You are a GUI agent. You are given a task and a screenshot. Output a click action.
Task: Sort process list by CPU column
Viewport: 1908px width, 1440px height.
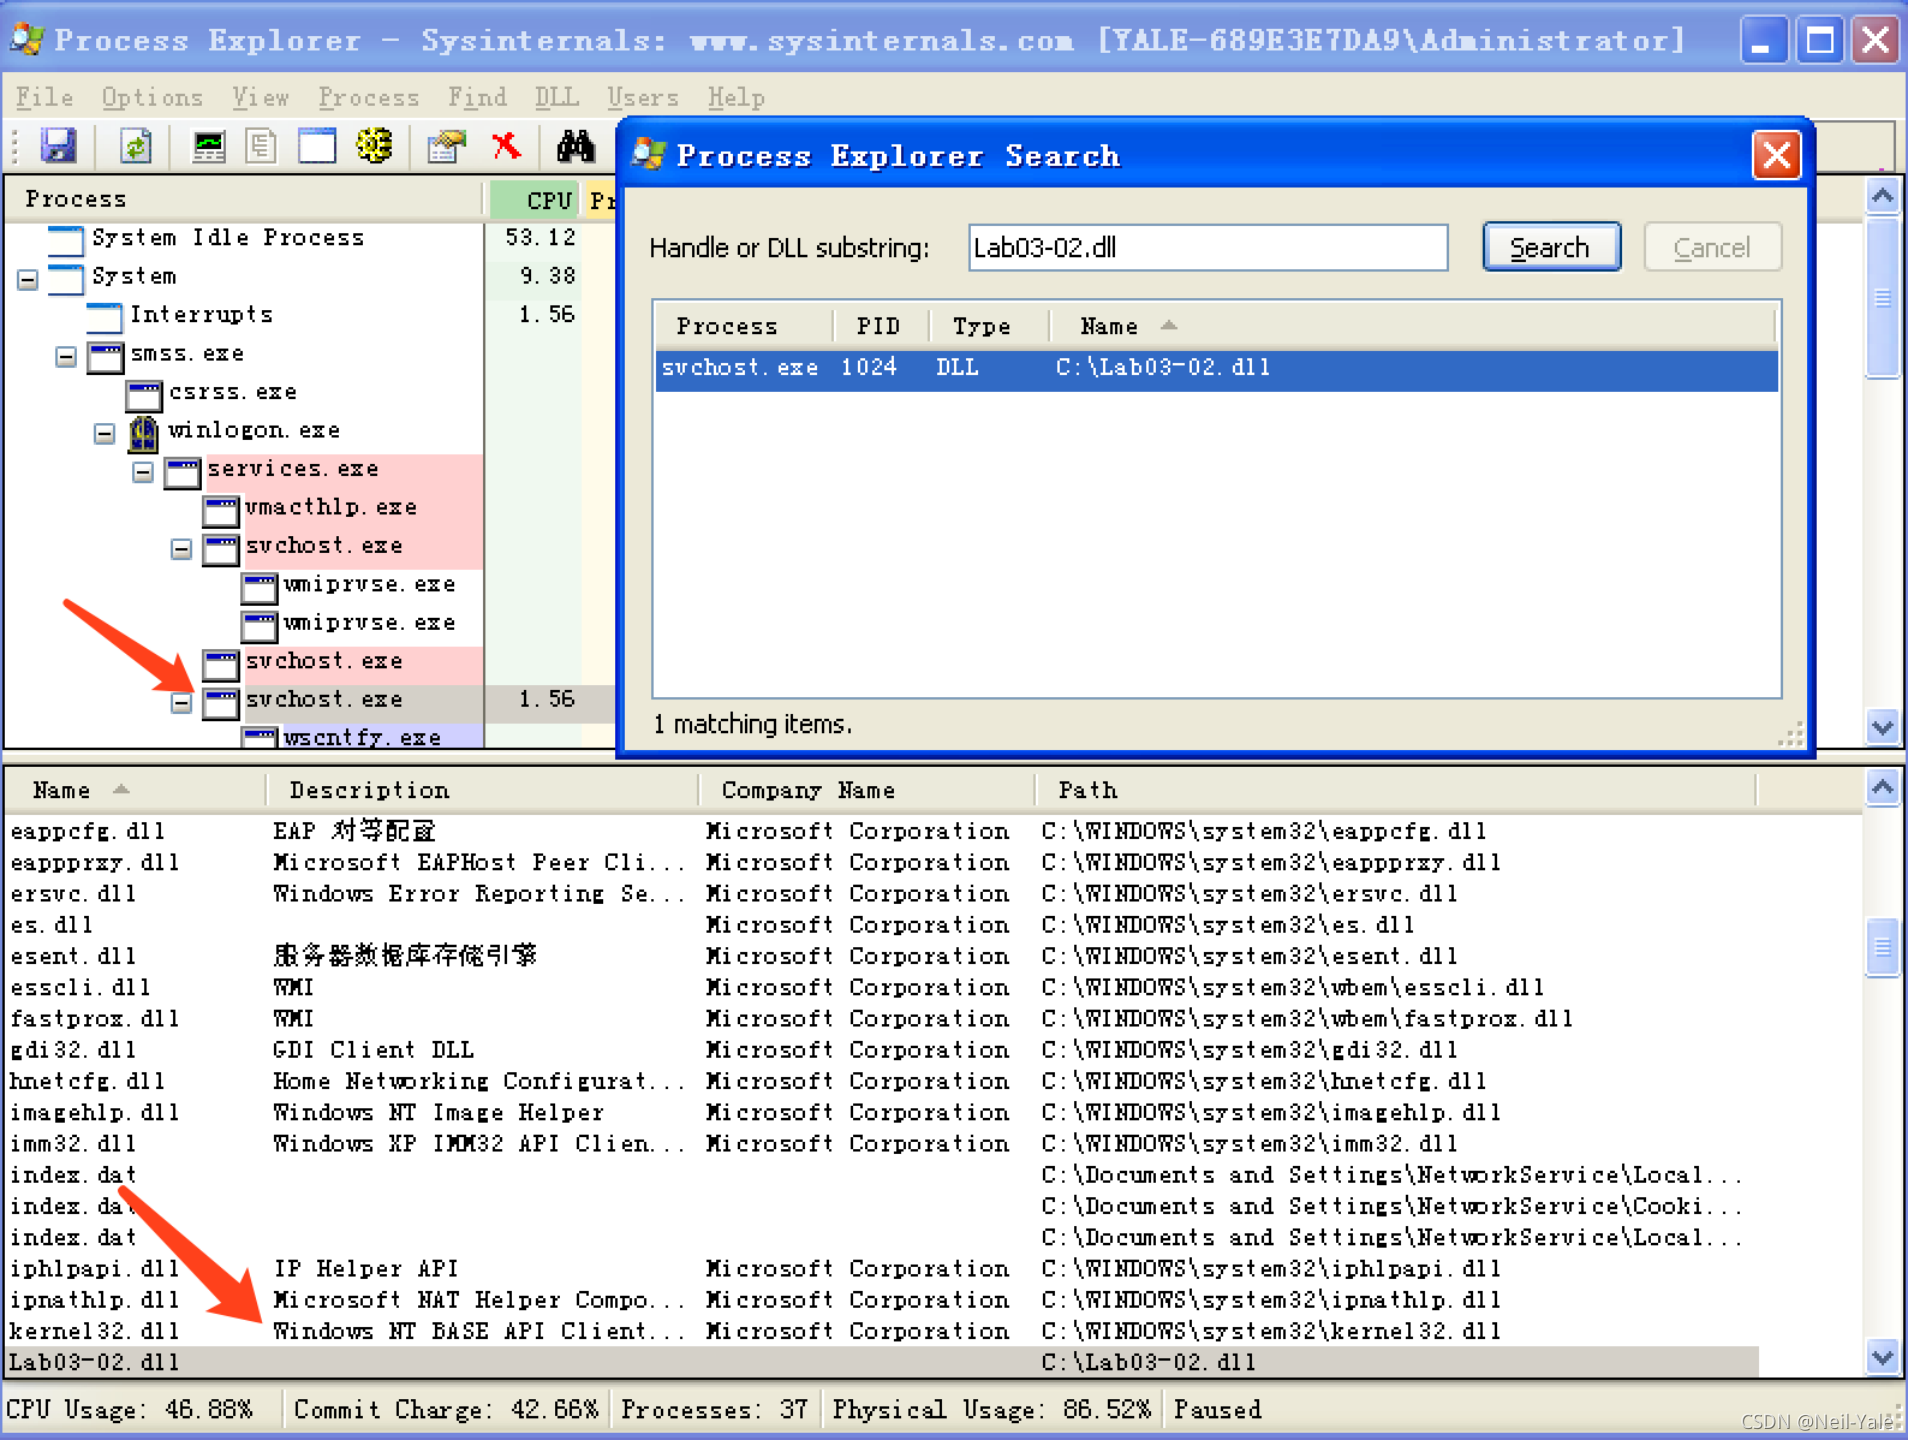[535, 200]
